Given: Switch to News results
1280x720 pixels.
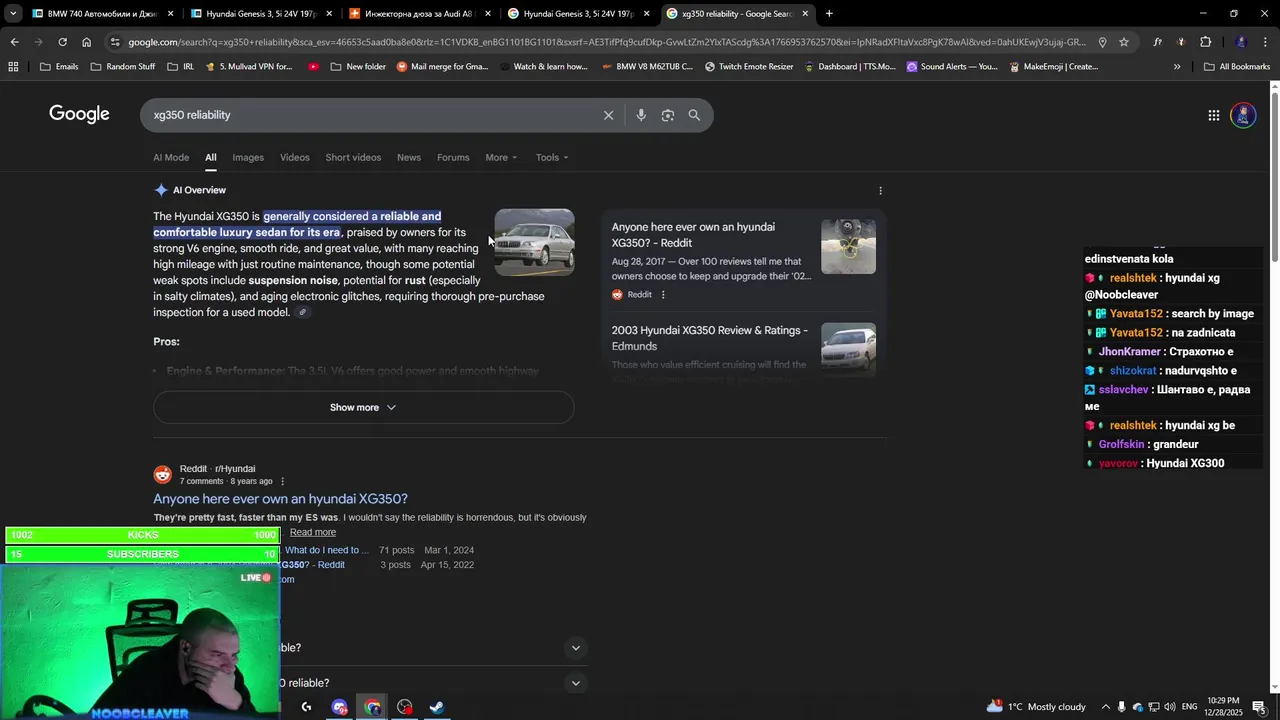Looking at the screenshot, I should pyautogui.click(x=409, y=157).
